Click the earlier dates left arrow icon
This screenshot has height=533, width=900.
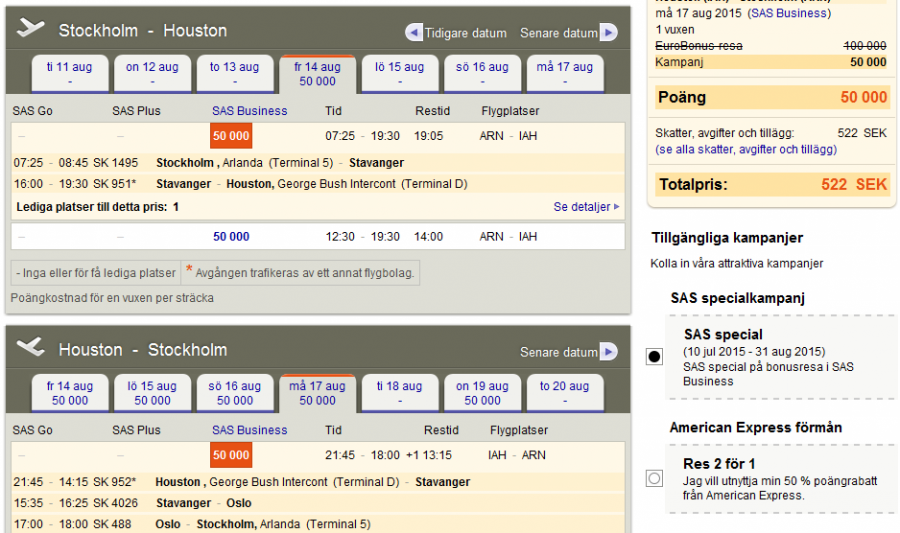[x=414, y=33]
